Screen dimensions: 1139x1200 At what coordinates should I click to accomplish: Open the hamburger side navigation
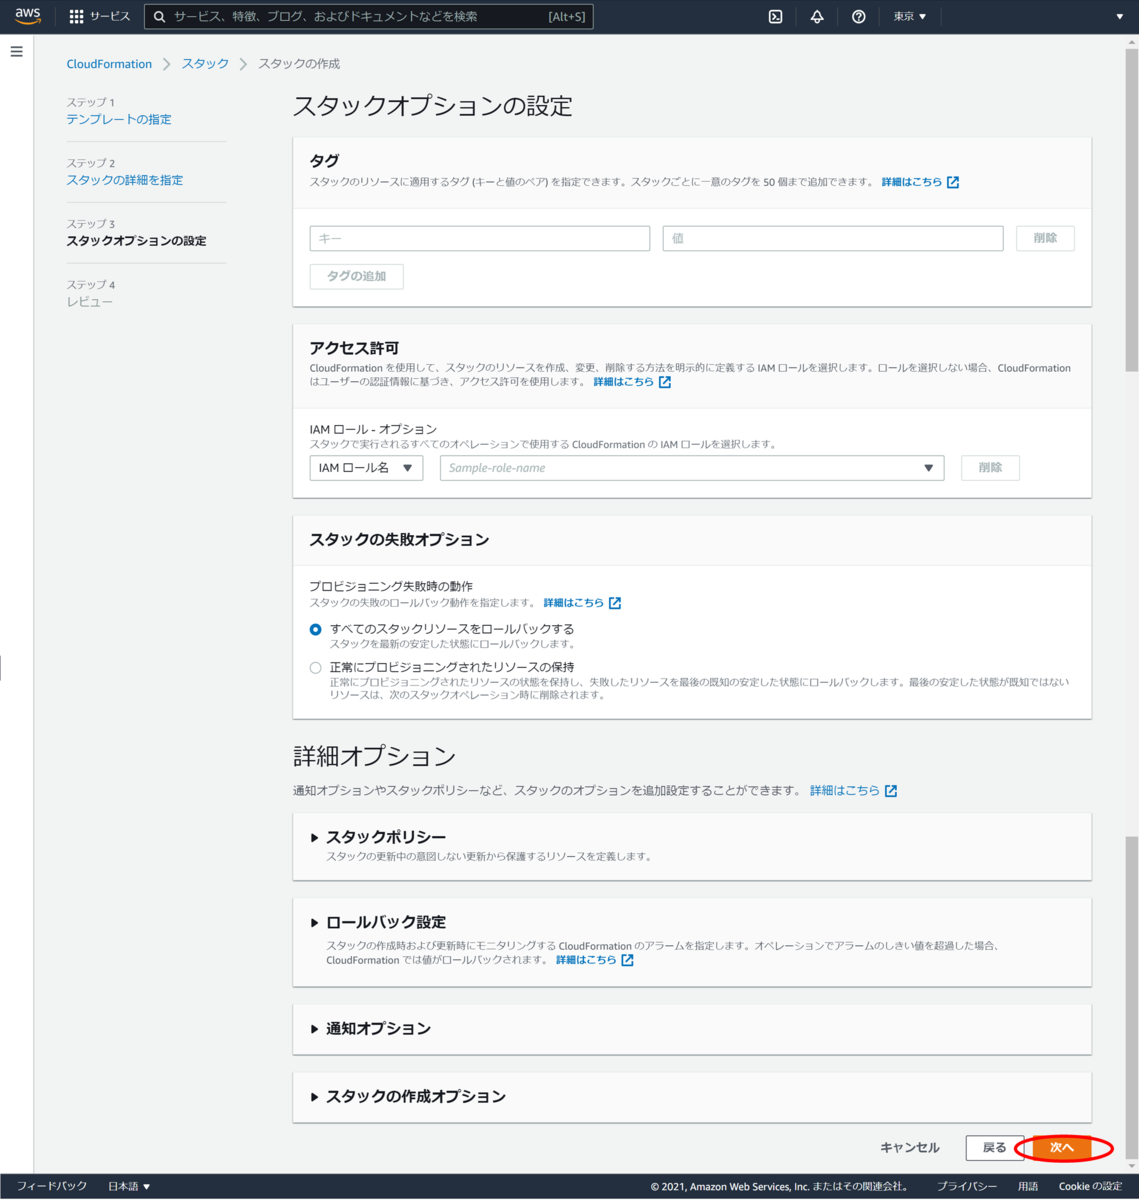pos(16,51)
